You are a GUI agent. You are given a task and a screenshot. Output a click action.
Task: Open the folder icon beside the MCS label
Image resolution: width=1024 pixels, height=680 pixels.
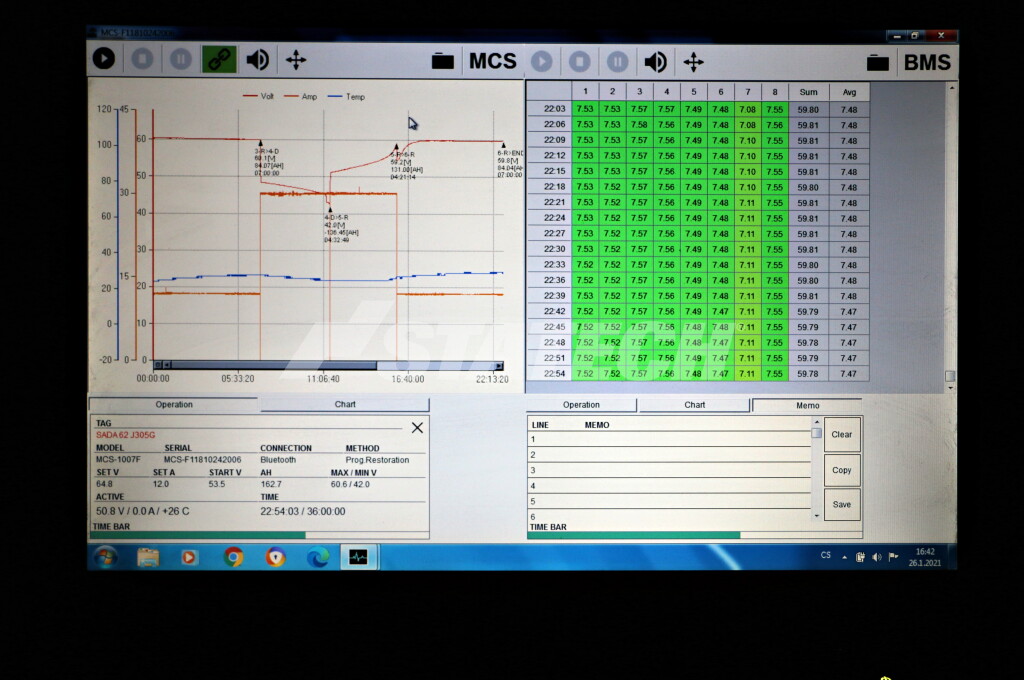pyautogui.click(x=443, y=61)
